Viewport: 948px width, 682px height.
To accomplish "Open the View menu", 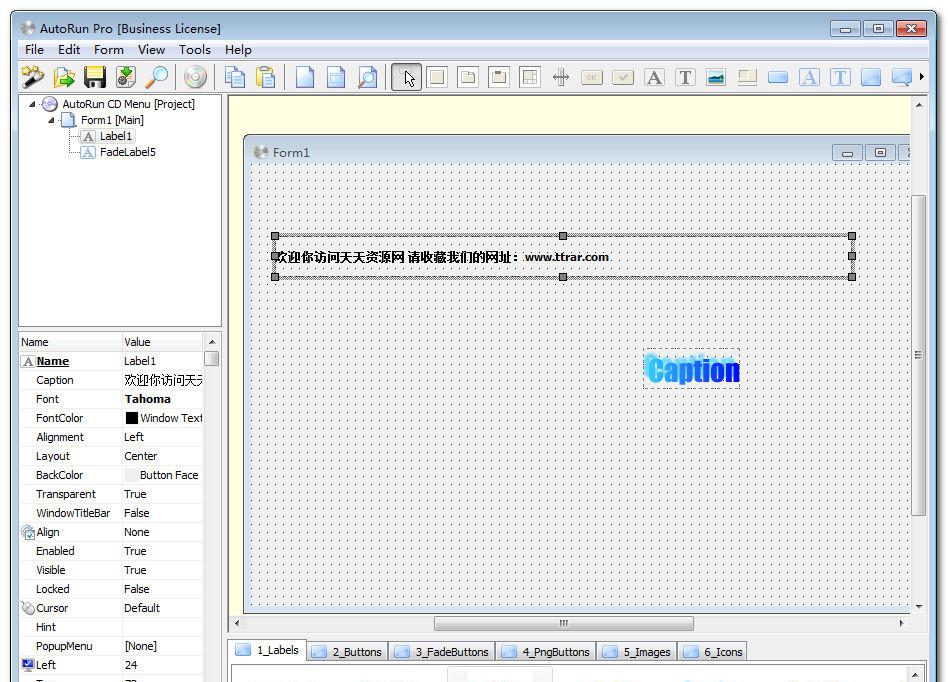I will (x=151, y=50).
